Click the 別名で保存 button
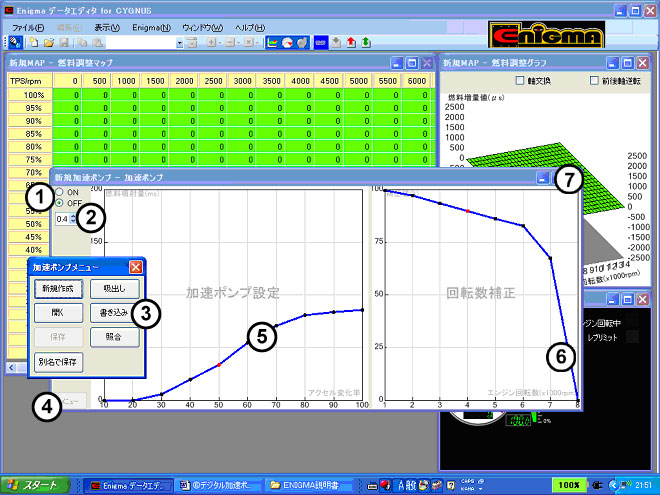The height and width of the screenshot is (495, 660). 58,362
